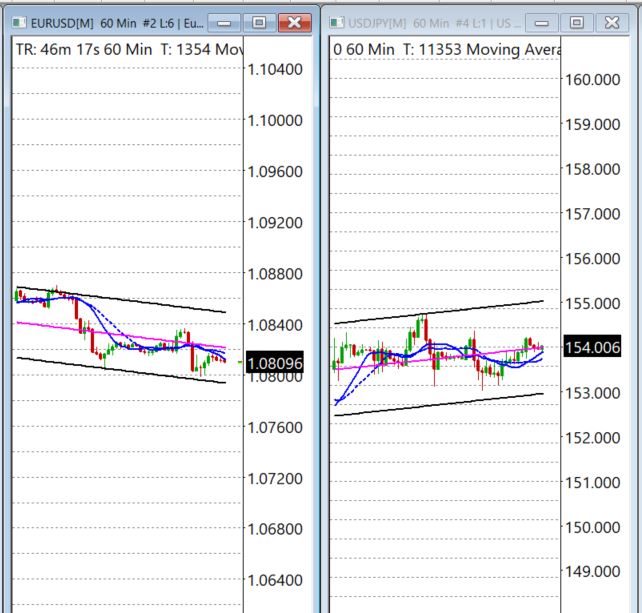Click the 160.000 price scale label
Image resolution: width=642 pixels, height=613 pixels.
592,80
